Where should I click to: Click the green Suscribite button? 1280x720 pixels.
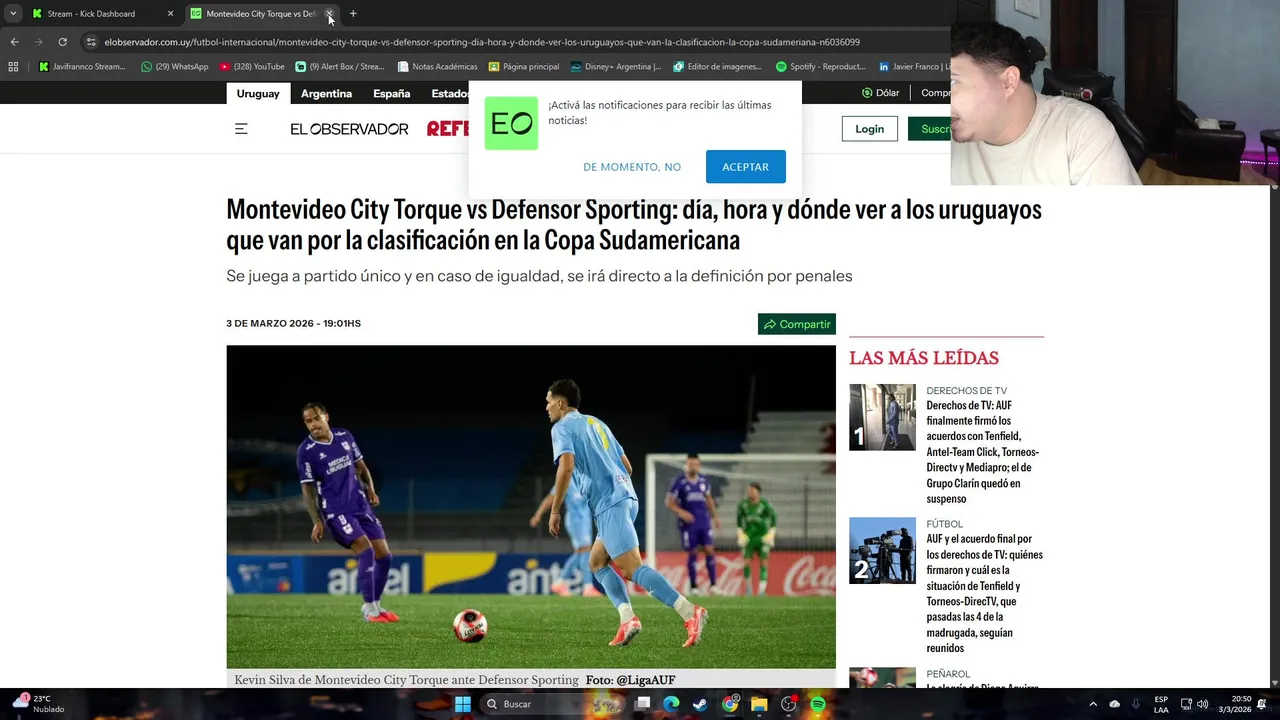pyautogui.click(x=930, y=129)
